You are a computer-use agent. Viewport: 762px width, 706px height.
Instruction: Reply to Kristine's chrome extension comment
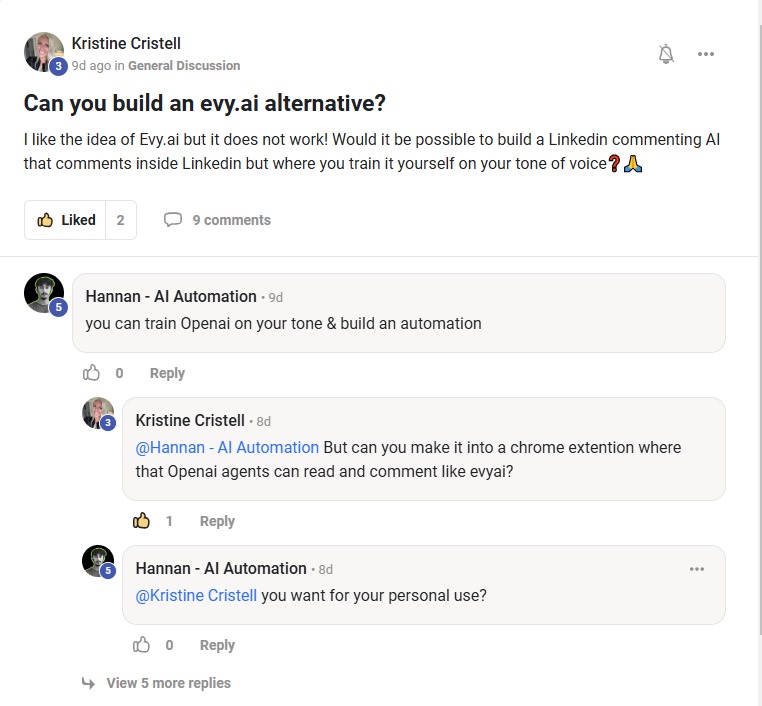(x=217, y=521)
